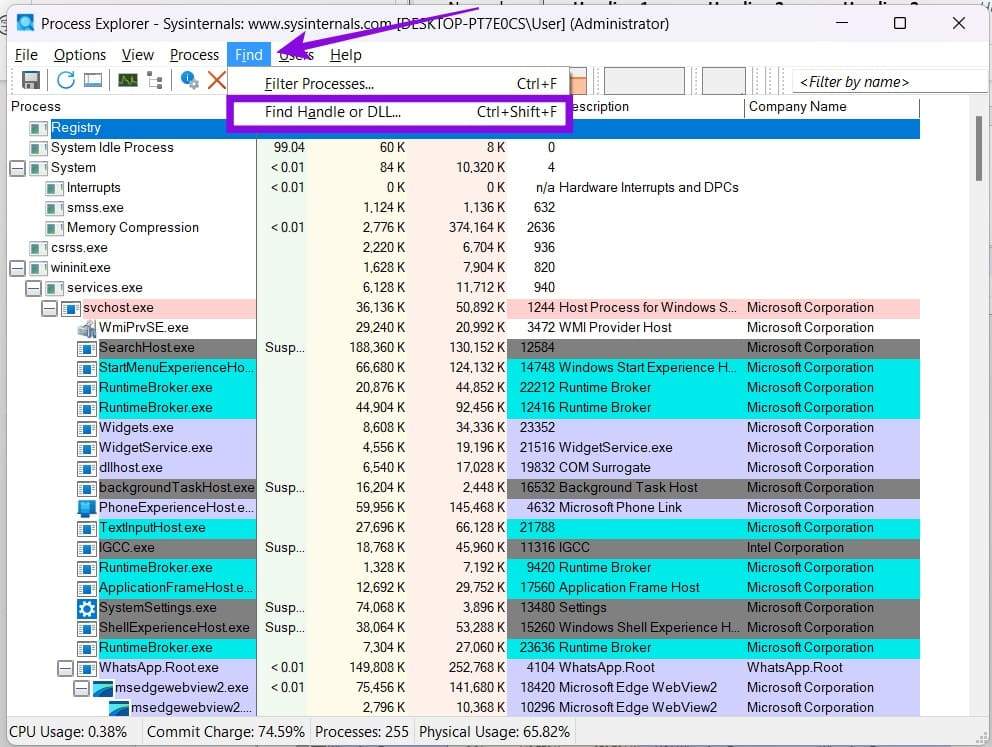
Task: Click the green CPU graph toolbar icon
Action: (x=128, y=80)
